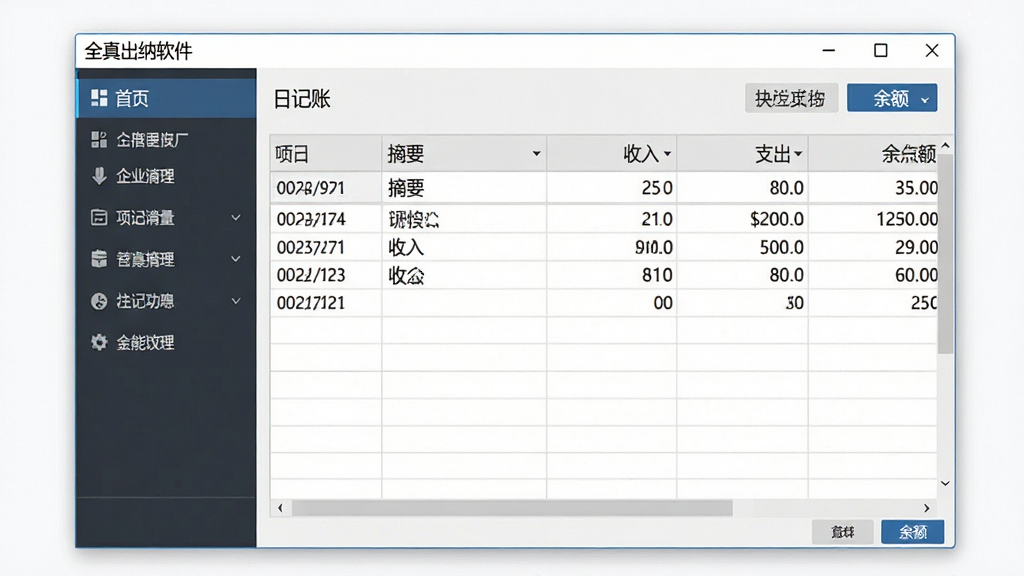Click the gray button beside the bottom 余额 button

(x=842, y=532)
